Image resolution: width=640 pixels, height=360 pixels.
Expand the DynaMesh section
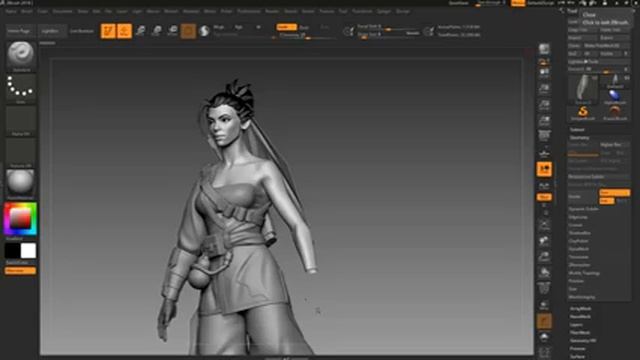coord(579,249)
